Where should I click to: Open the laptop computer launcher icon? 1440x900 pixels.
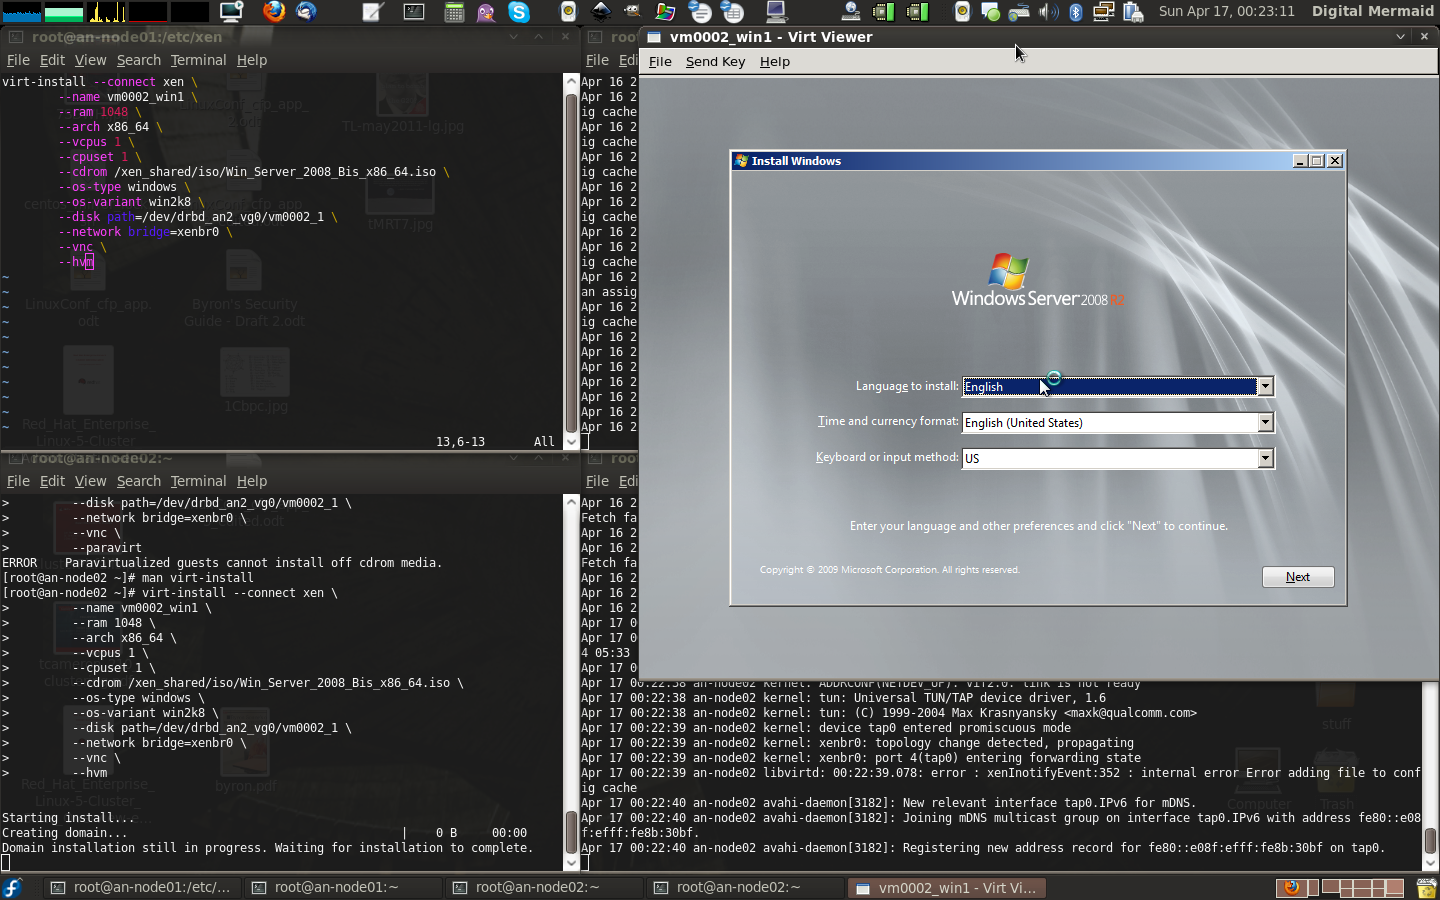[x=776, y=12]
